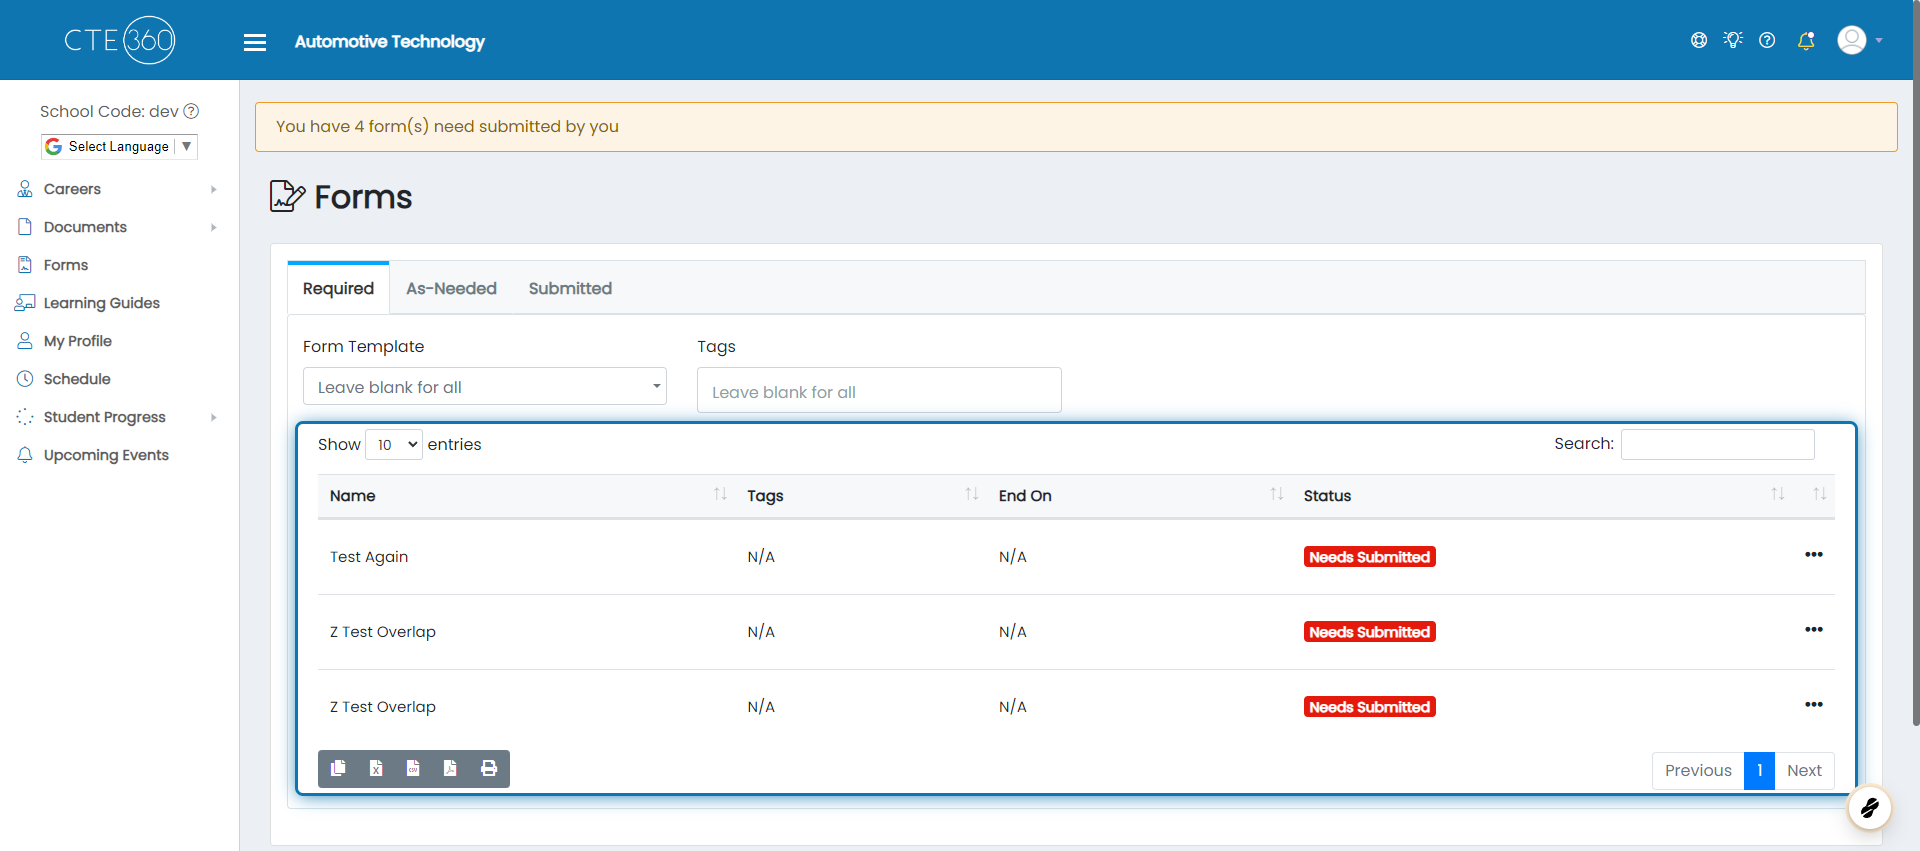
Task: Export the table as CSV
Action: (x=413, y=768)
